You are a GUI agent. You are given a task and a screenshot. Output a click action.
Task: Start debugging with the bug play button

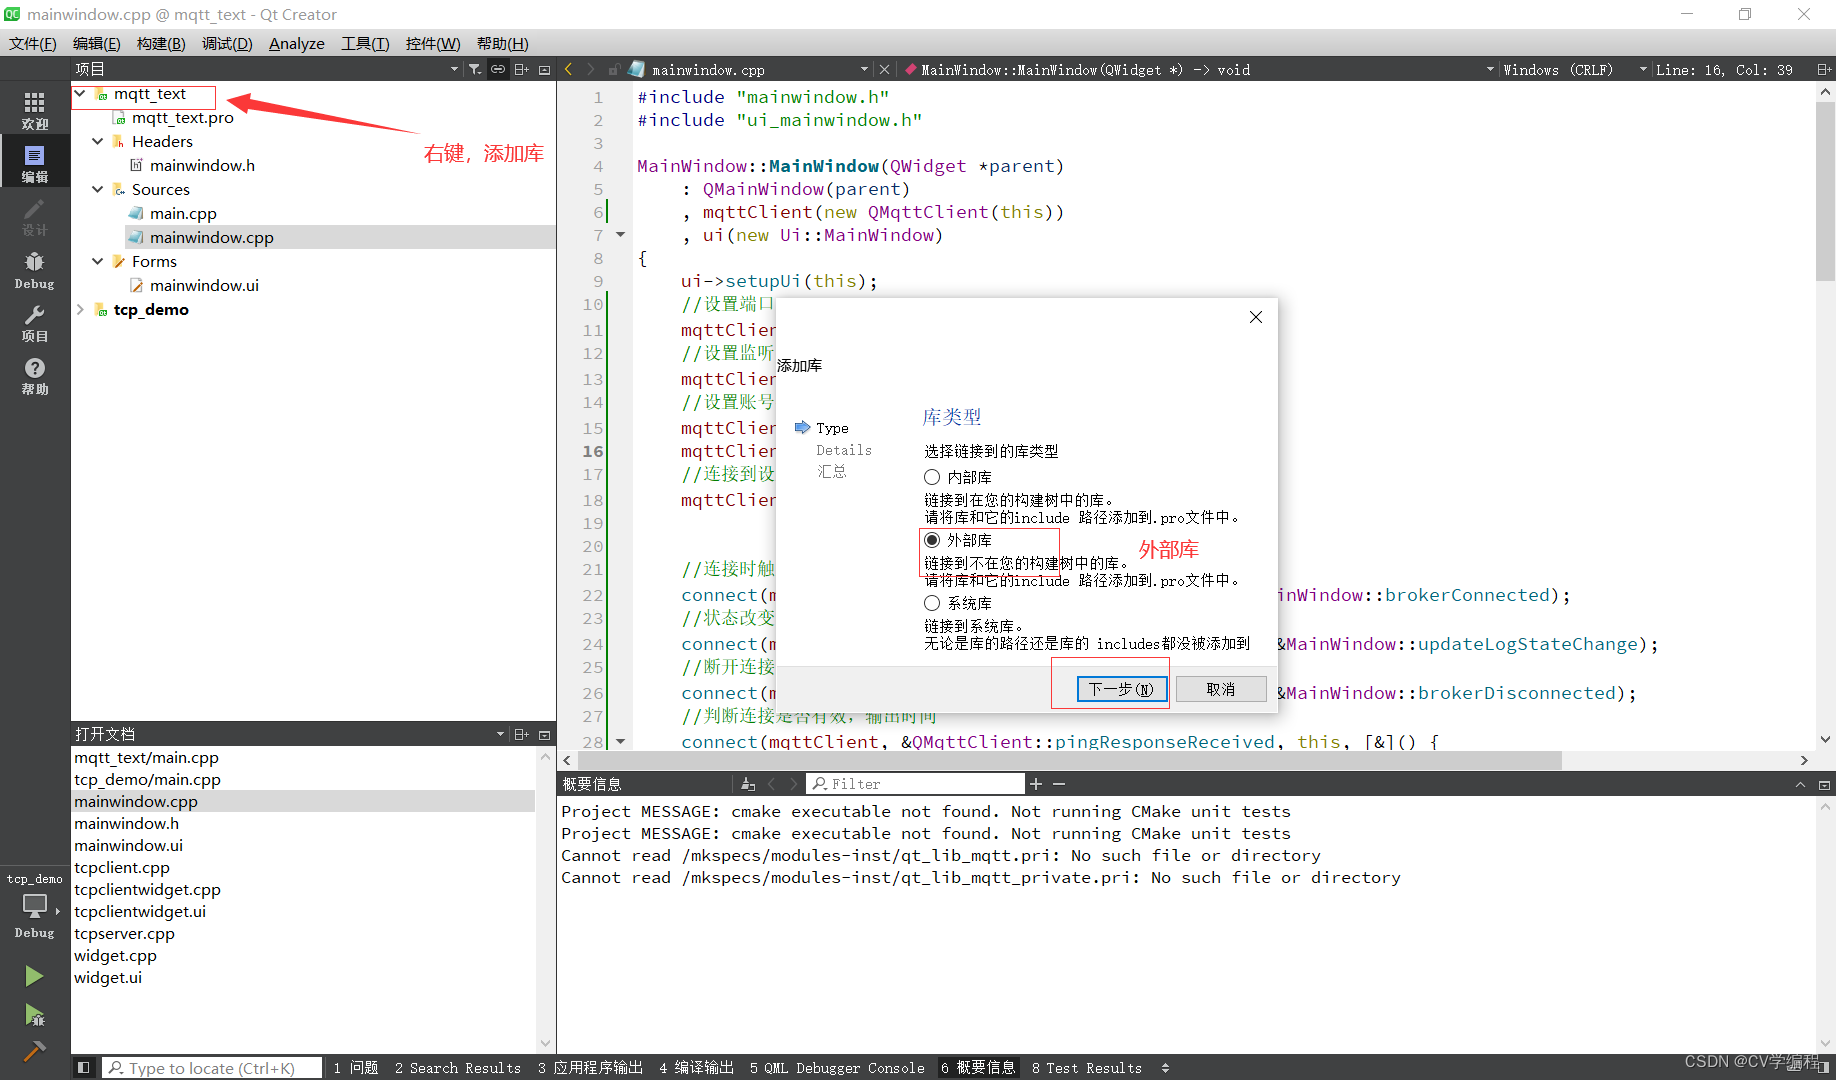tap(34, 1016)
